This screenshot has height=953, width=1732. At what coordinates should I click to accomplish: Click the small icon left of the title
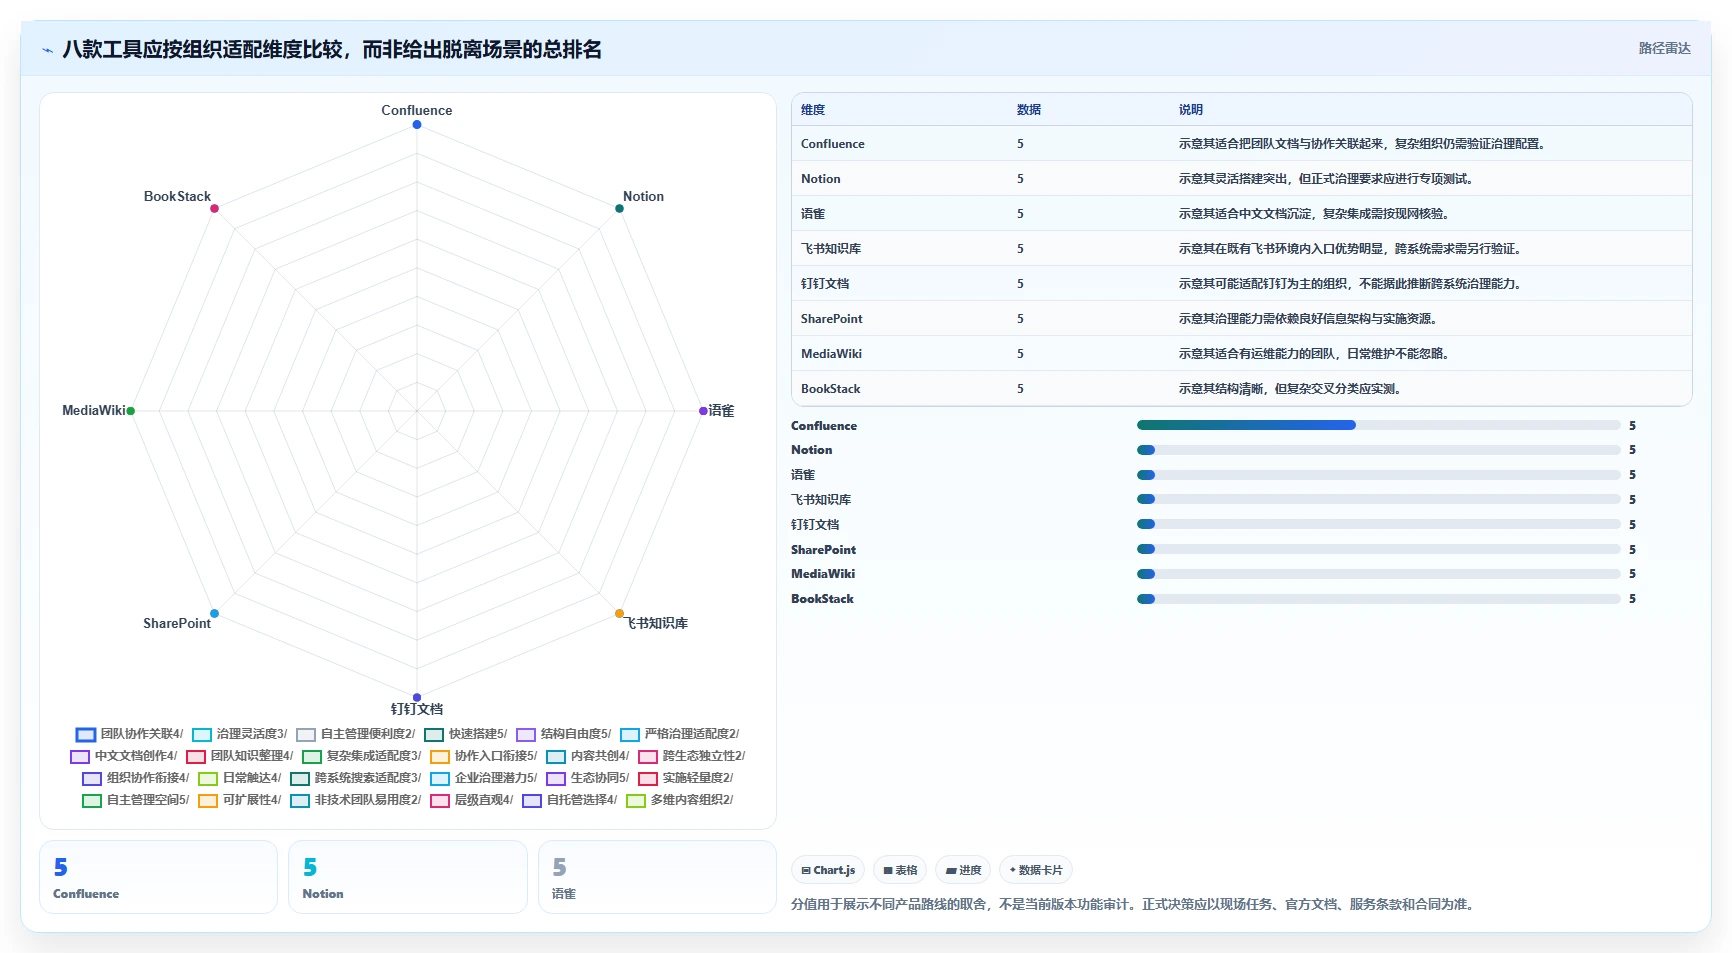click(47, 50)
